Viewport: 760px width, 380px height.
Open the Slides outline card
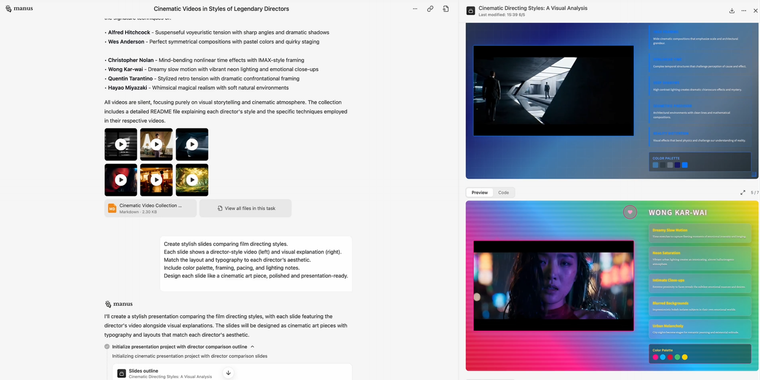[x=232, y=372]
